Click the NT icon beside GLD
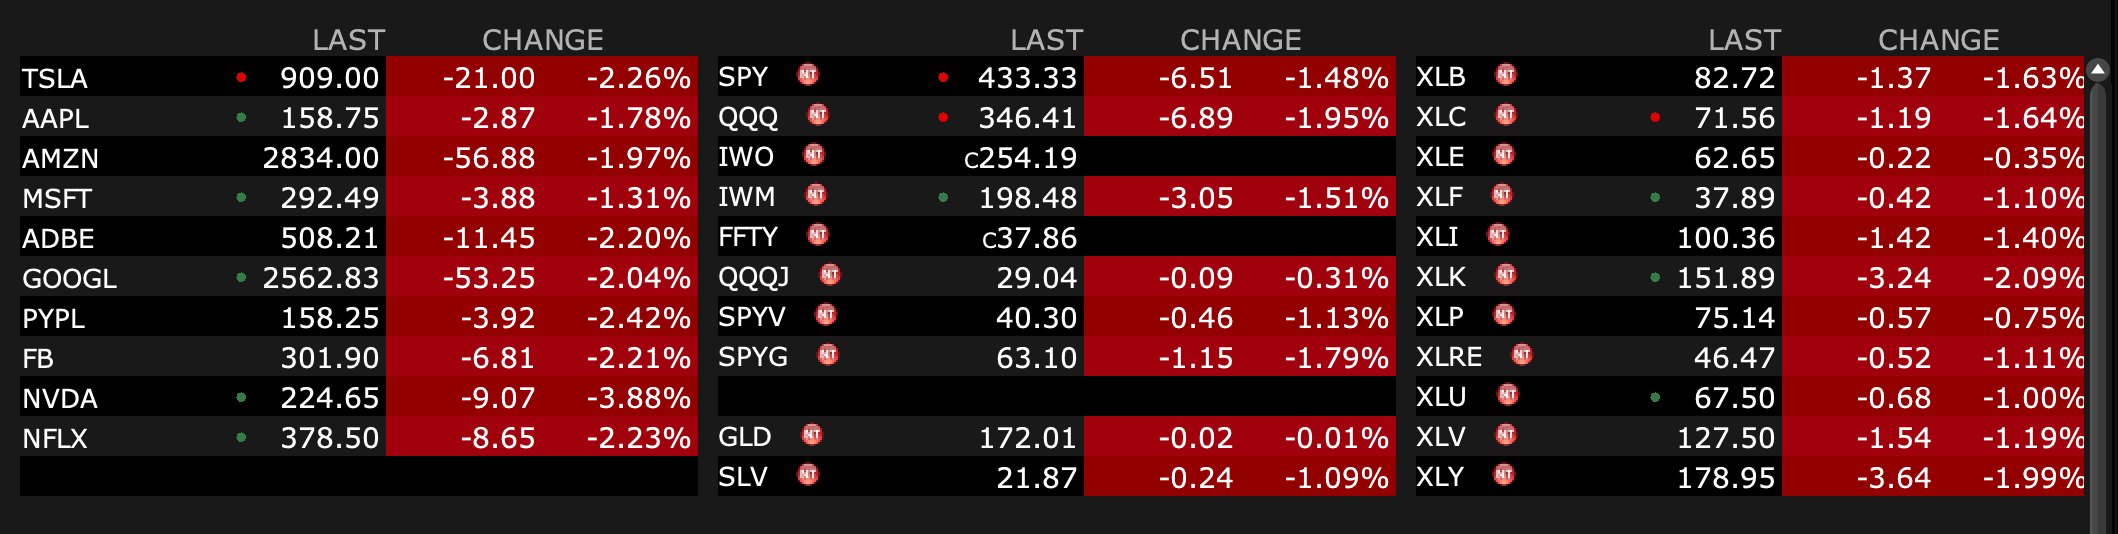 (x=812, y=435)
